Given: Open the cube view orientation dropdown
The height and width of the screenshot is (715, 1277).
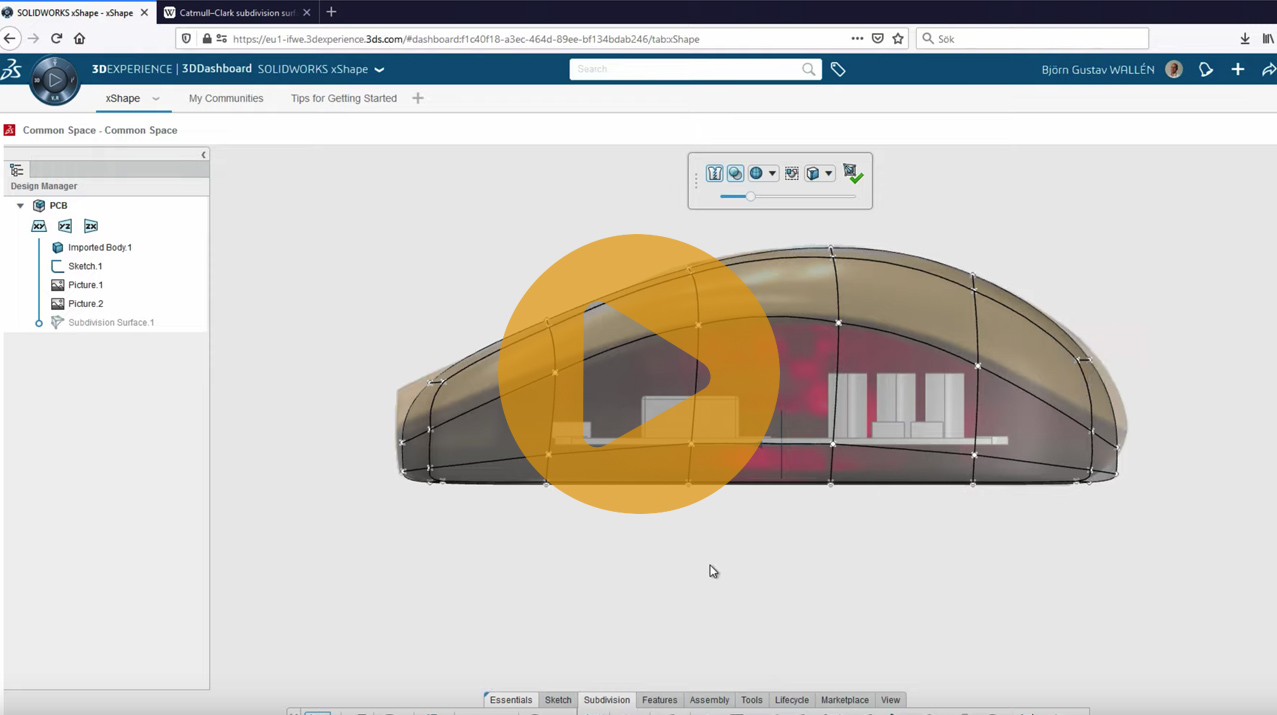Looking at the screenshot, I should [828, 174].
